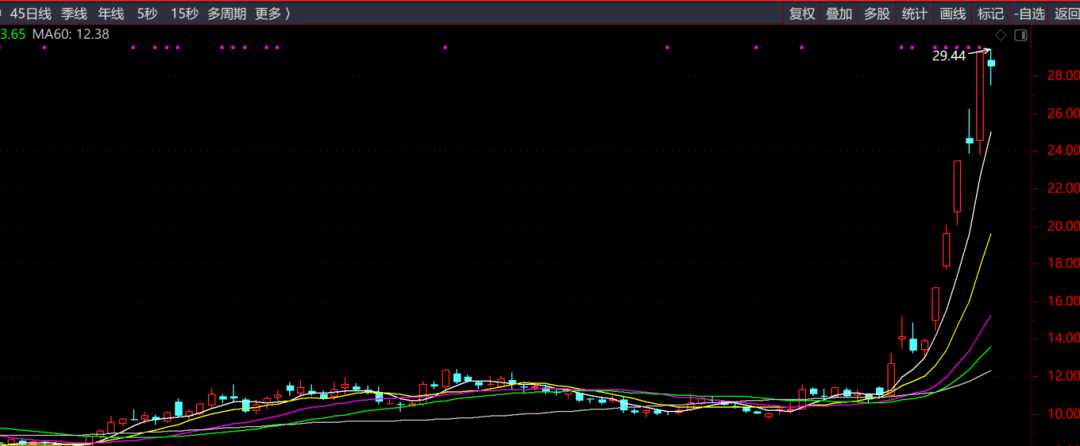1080x446 pixels.
Task: Click the tallest red candlestick near 29.44
Action: click(x=980, y=96)
